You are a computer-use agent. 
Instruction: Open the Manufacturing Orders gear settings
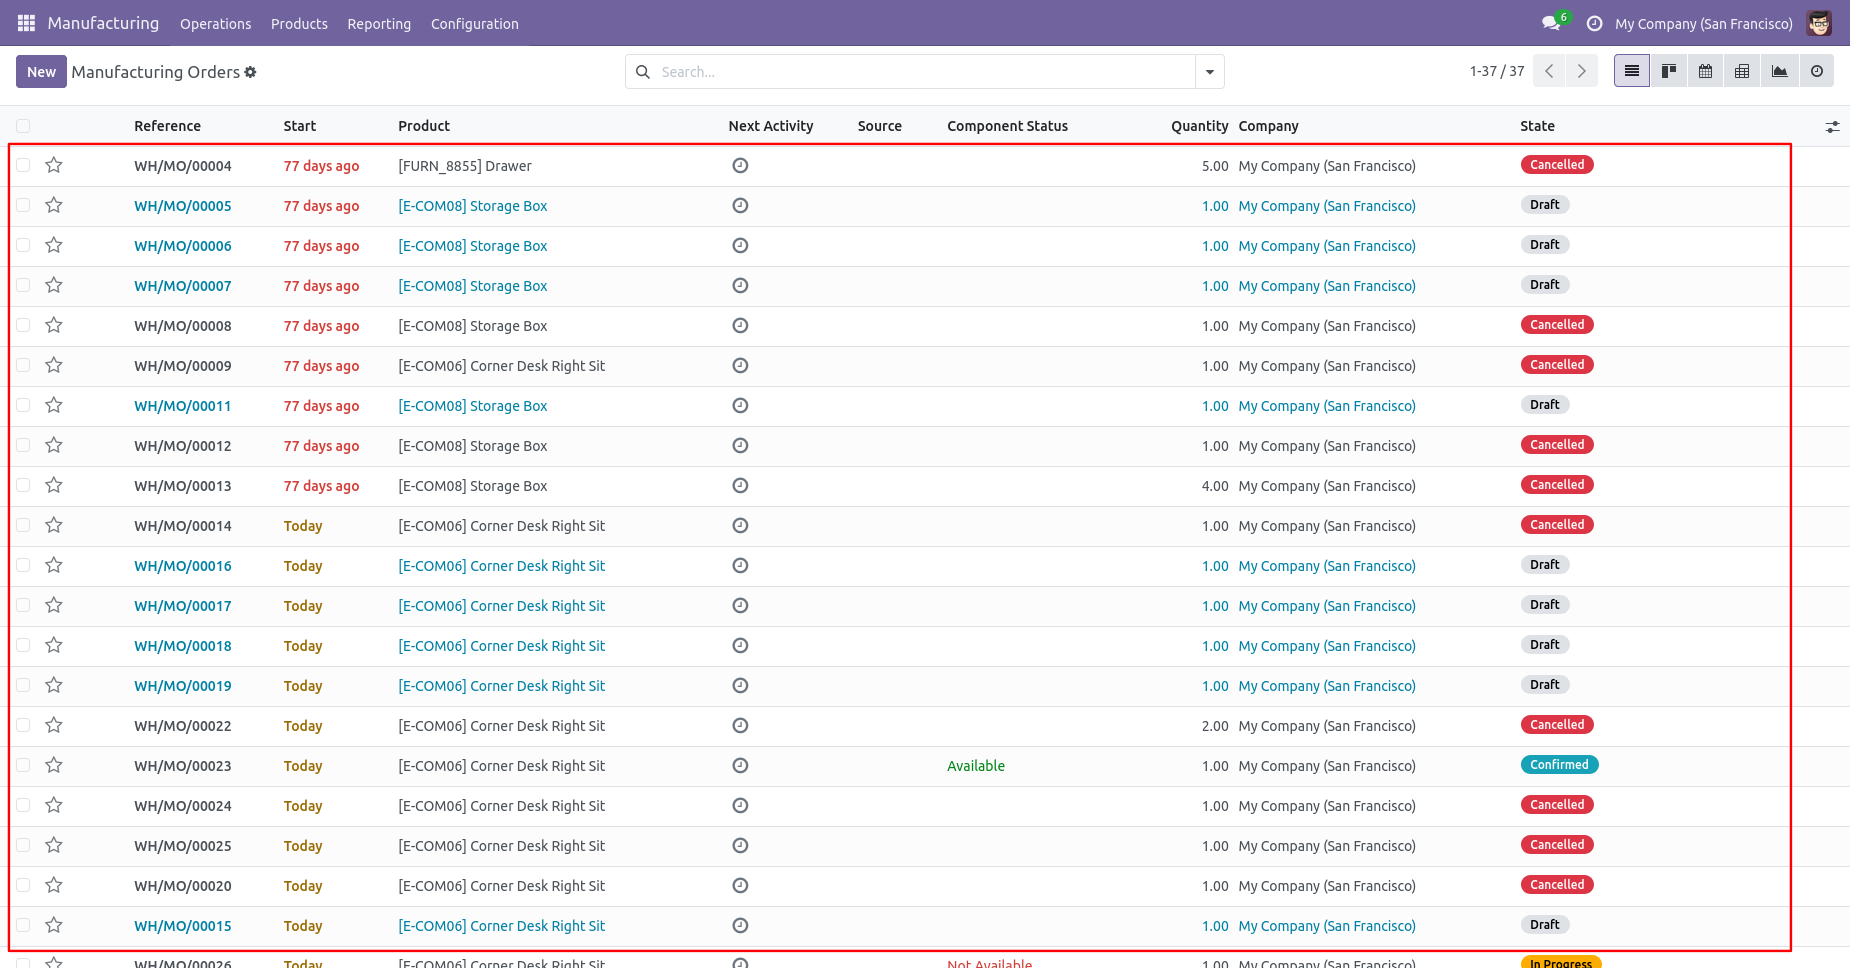click(x=250, y=72)
